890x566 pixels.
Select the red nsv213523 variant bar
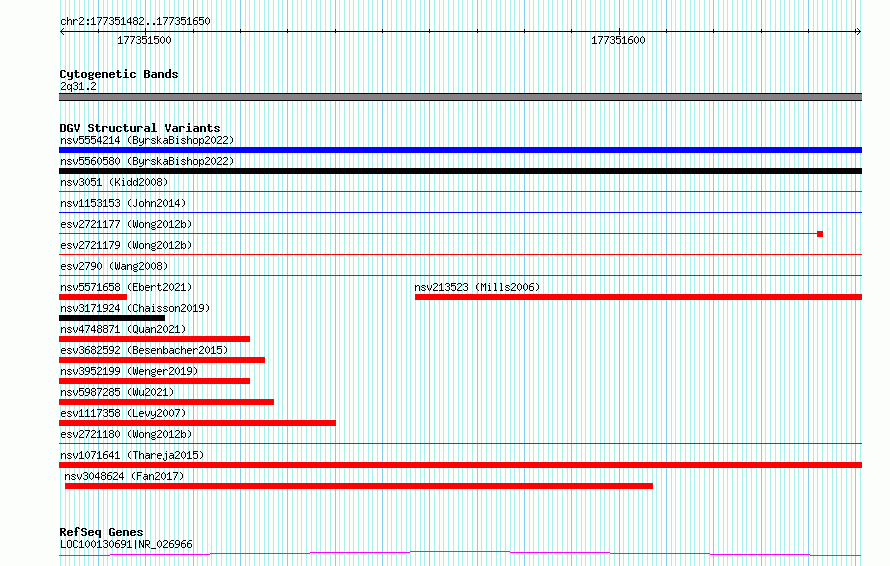click(x=639, y=297)
